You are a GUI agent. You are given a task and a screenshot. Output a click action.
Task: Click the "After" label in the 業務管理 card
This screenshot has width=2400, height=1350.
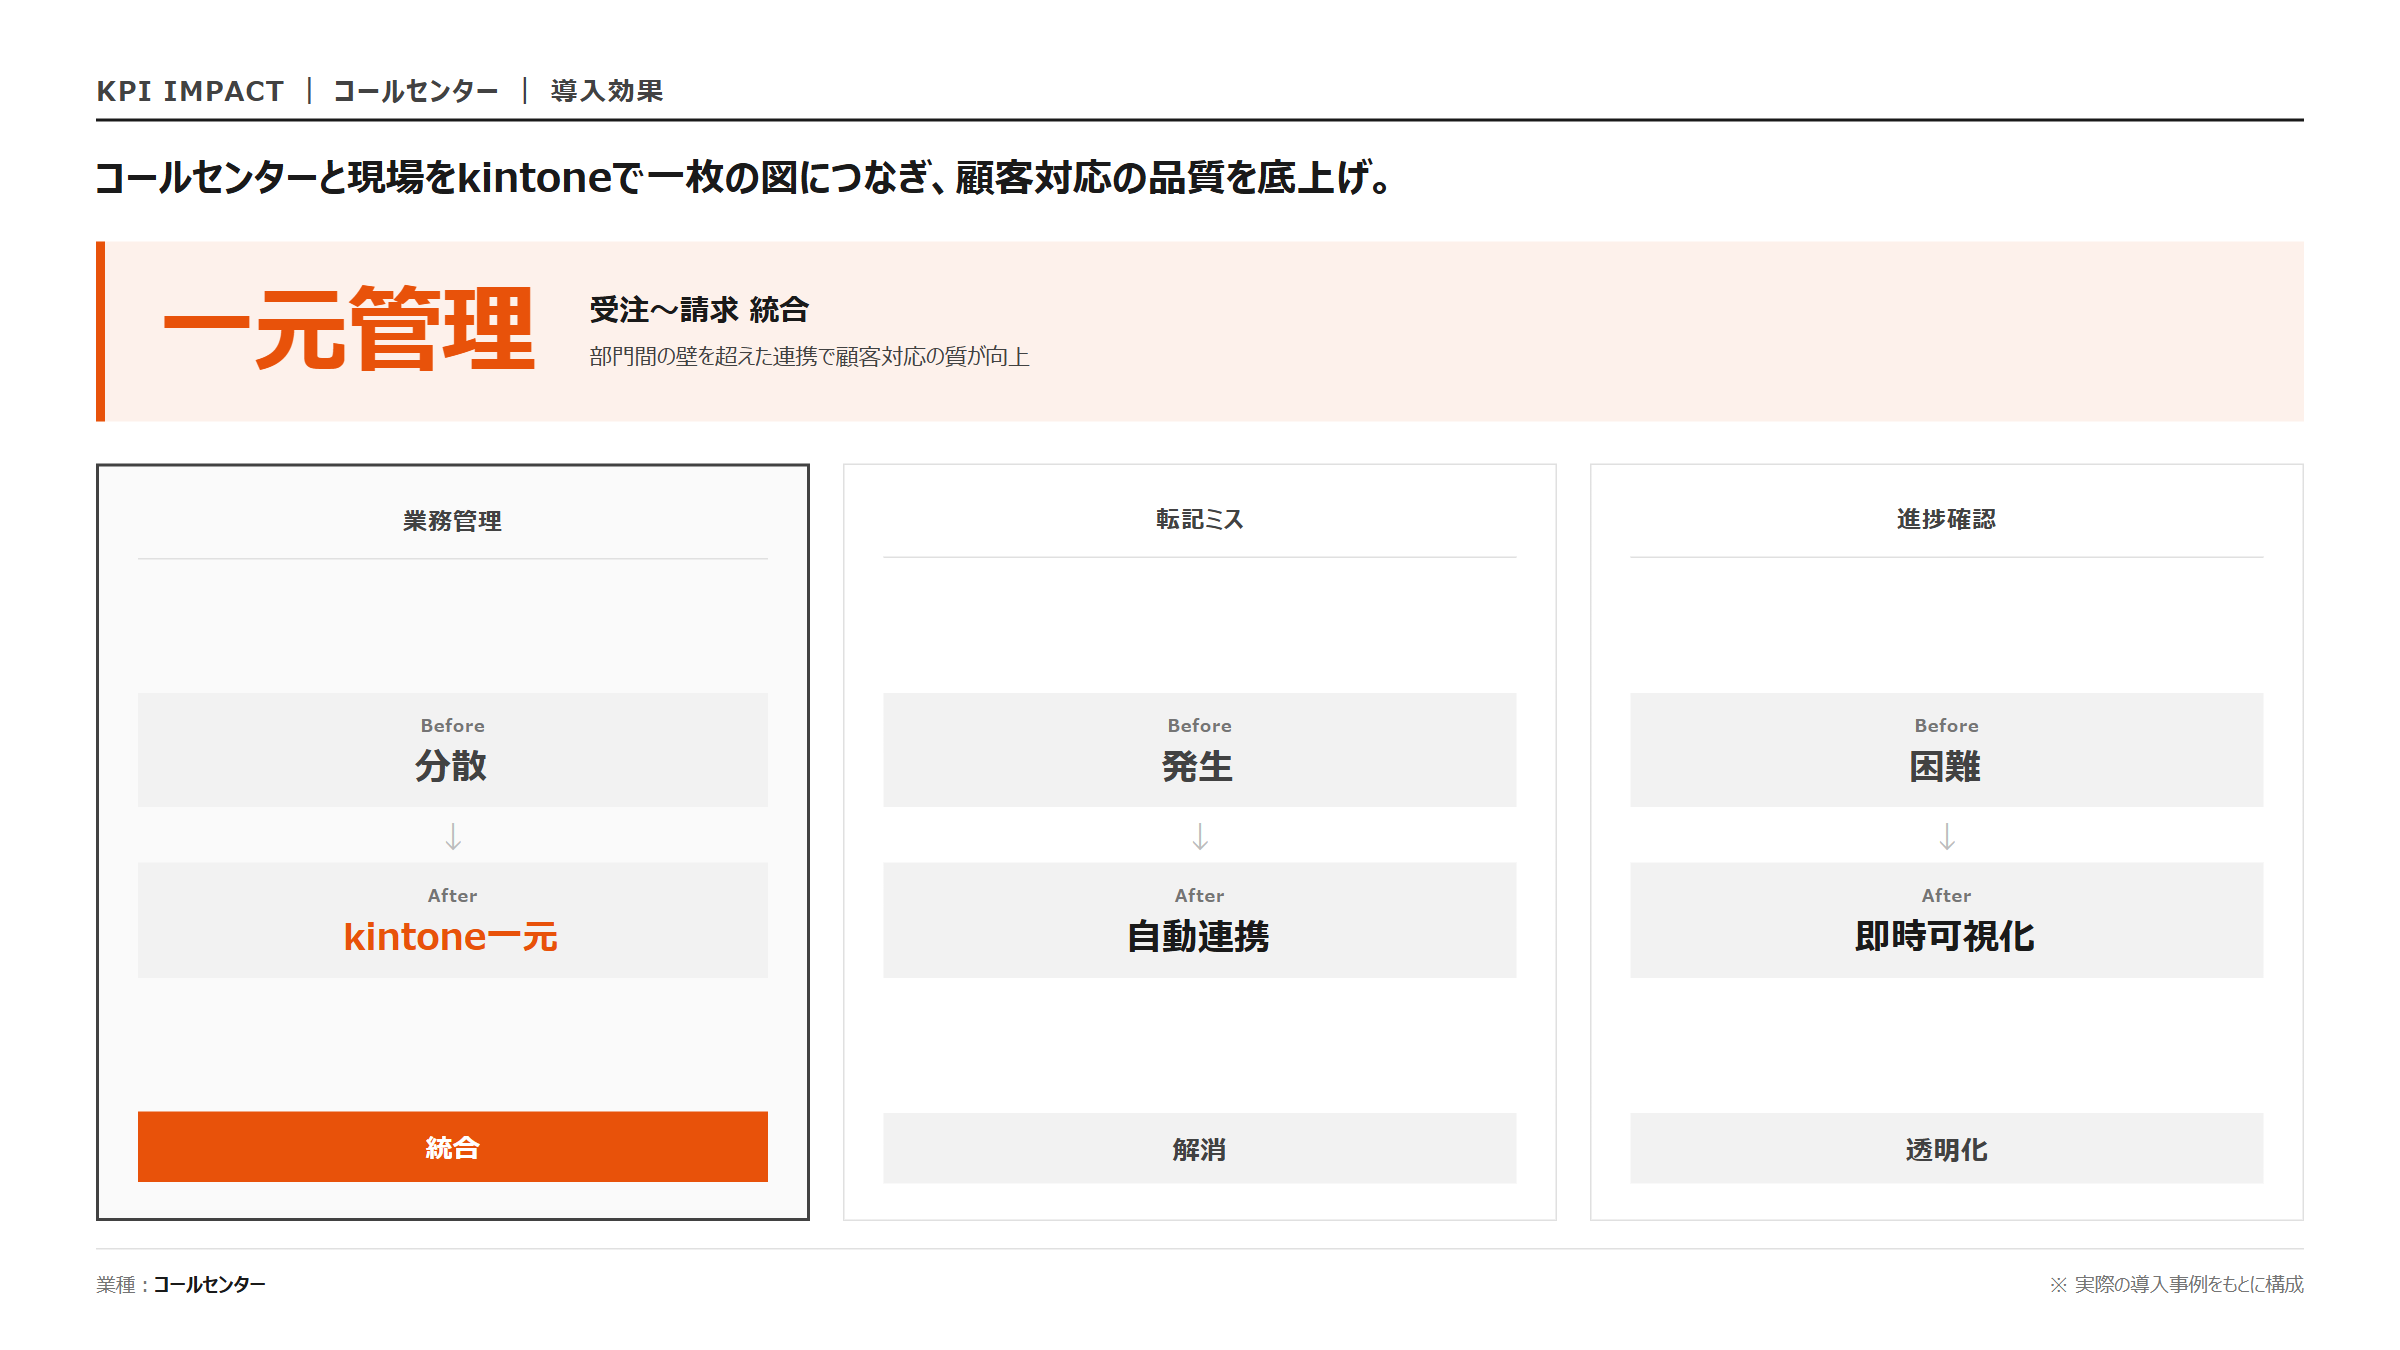453,895
